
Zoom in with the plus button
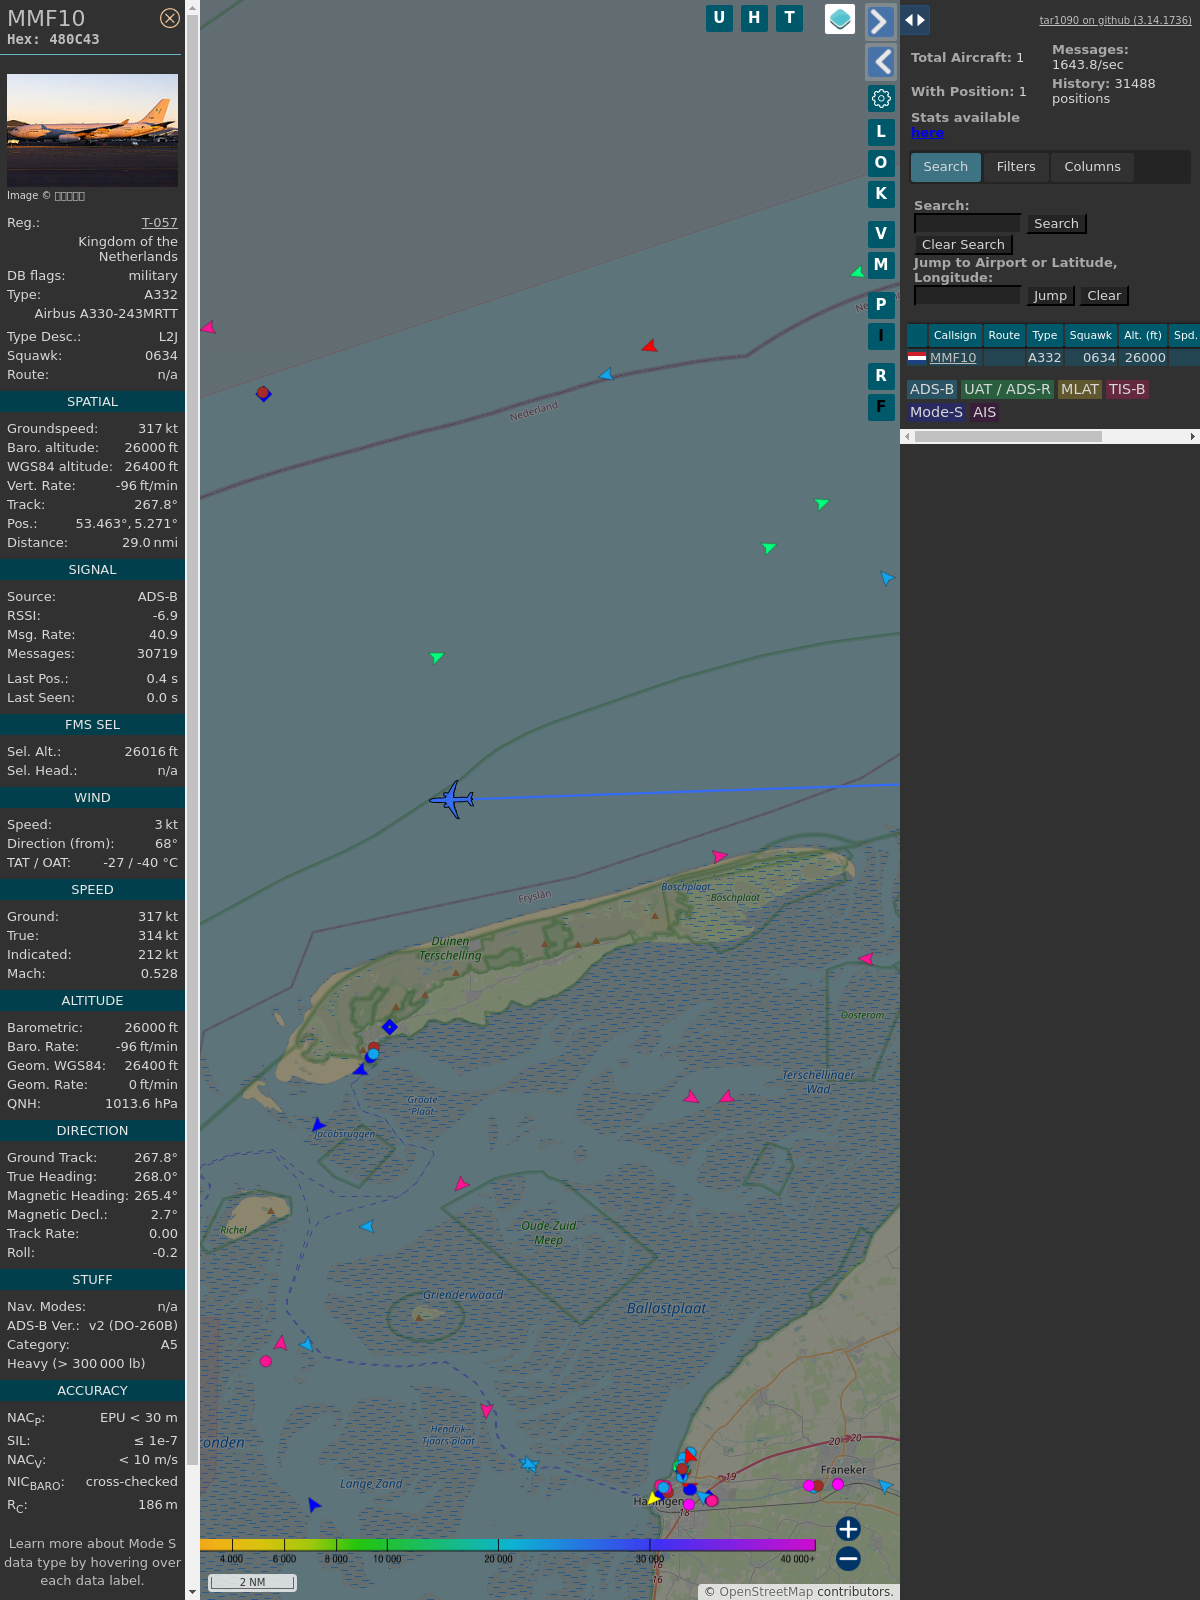[848, 1529]
